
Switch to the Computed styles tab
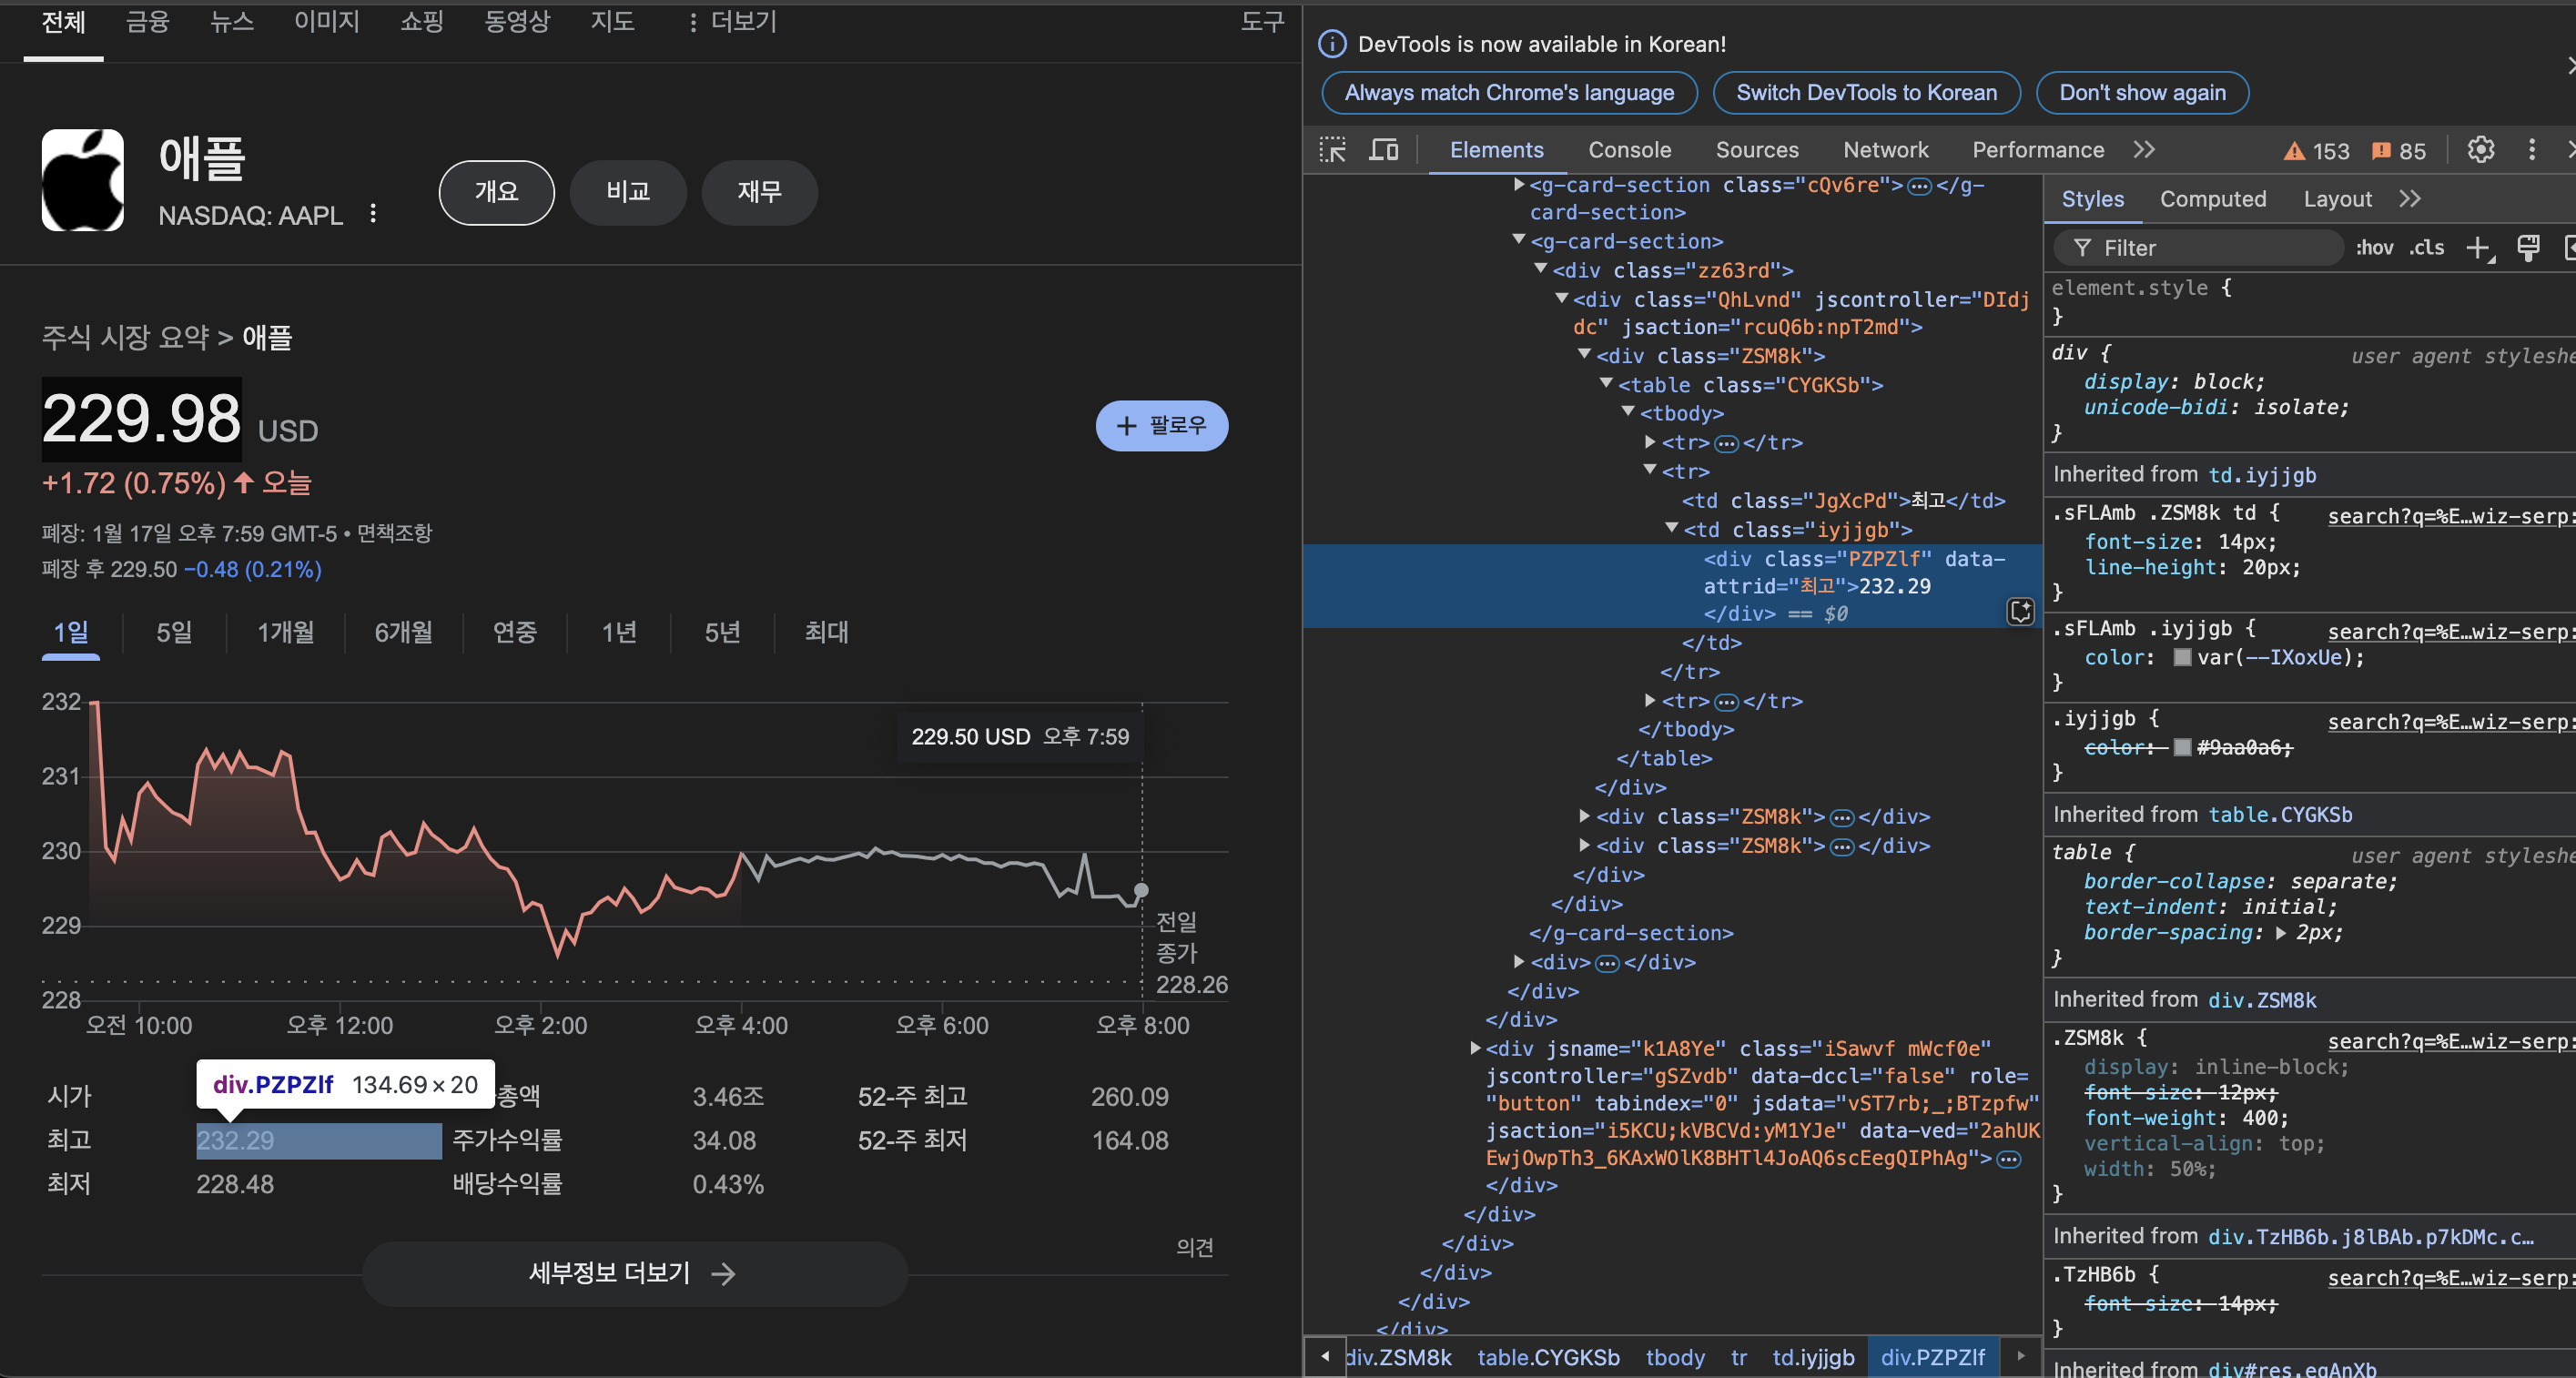[x=2213, y=199]
